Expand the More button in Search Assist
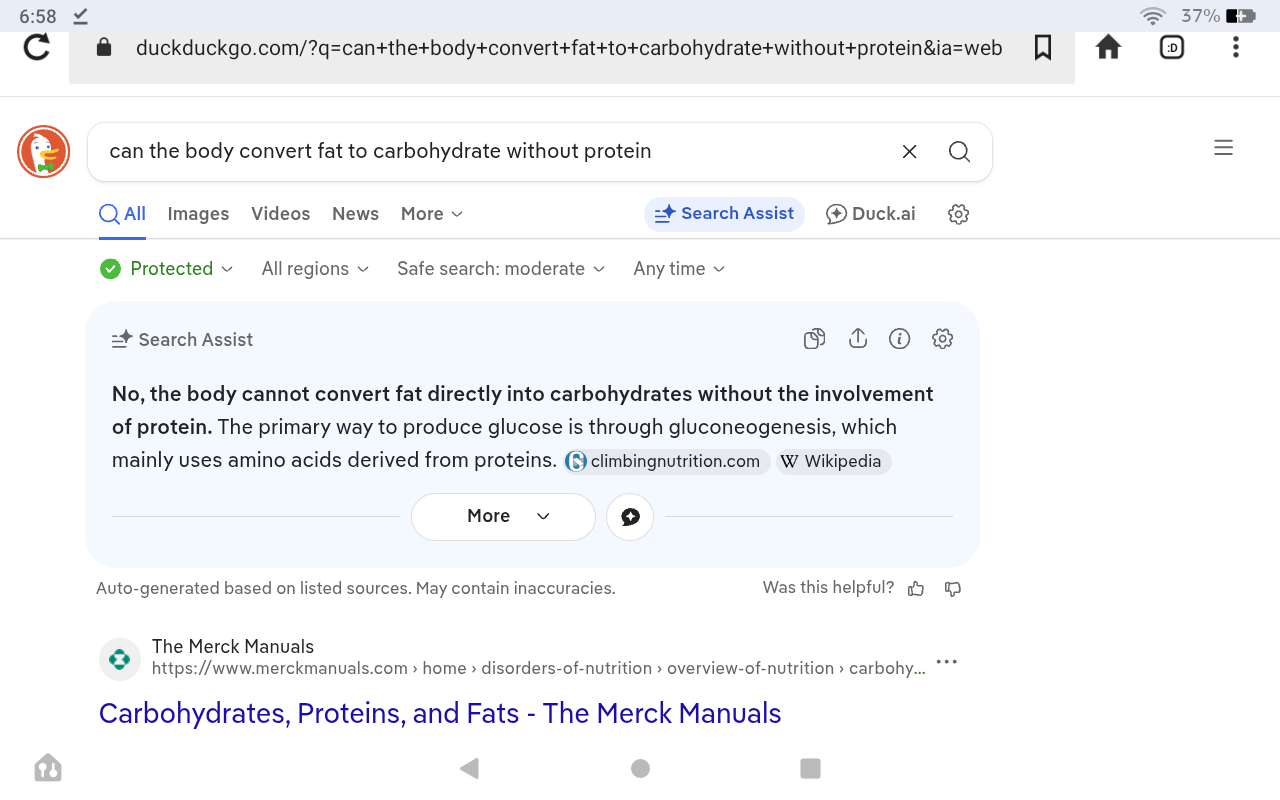Viewport: 1280px width, 800px height. [x=503, y=517]
